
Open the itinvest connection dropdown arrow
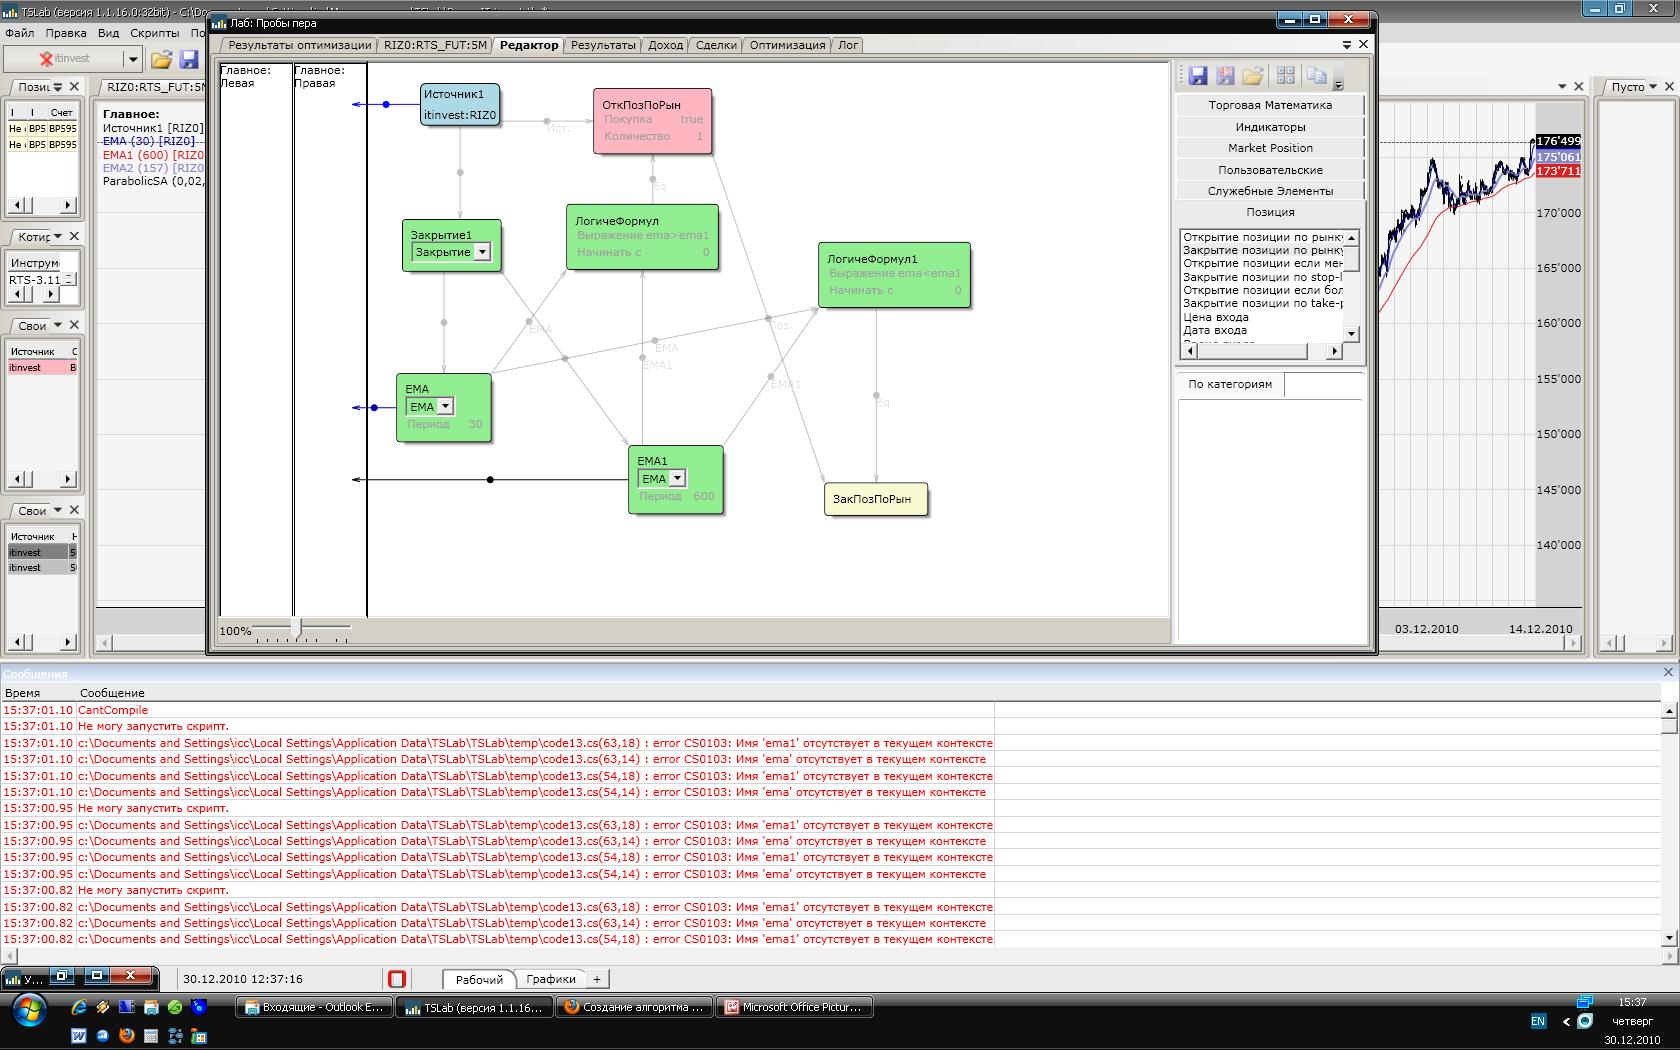[131, 59]
